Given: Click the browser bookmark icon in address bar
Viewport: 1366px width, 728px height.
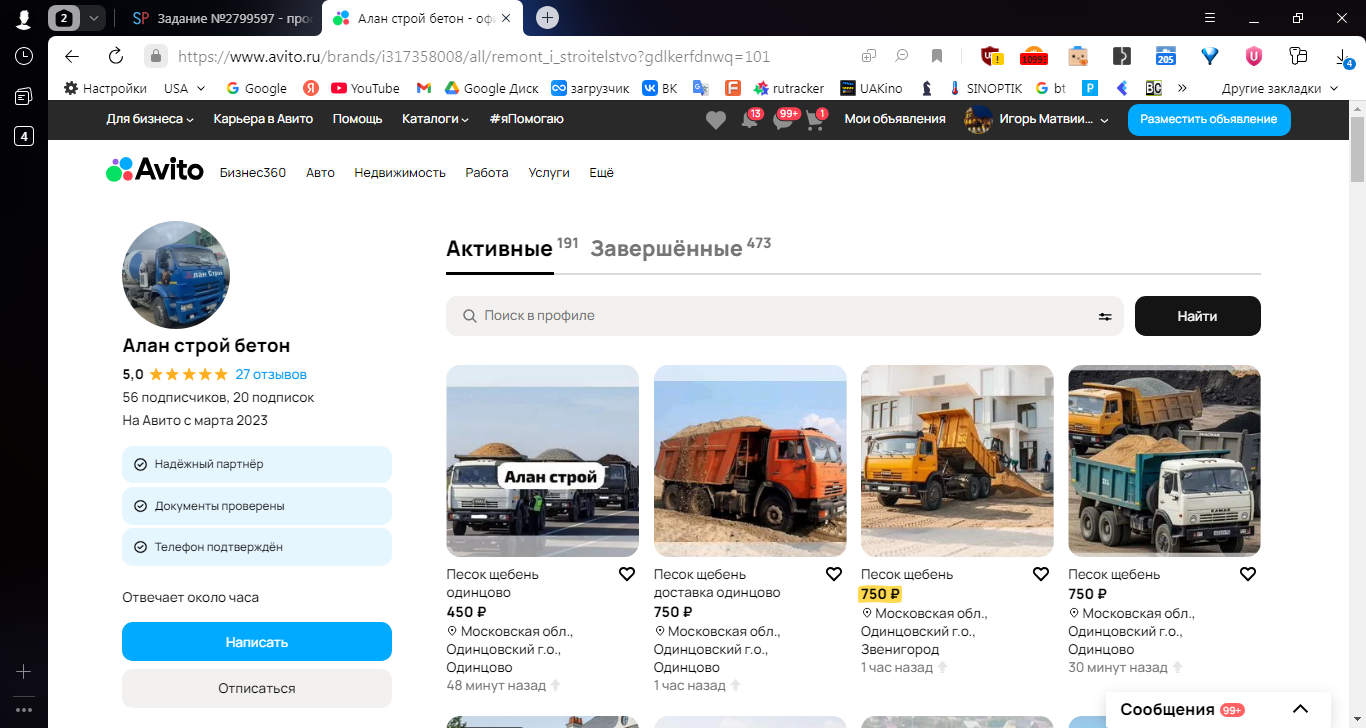Looking at the screenshot, I should pos(937,56).
